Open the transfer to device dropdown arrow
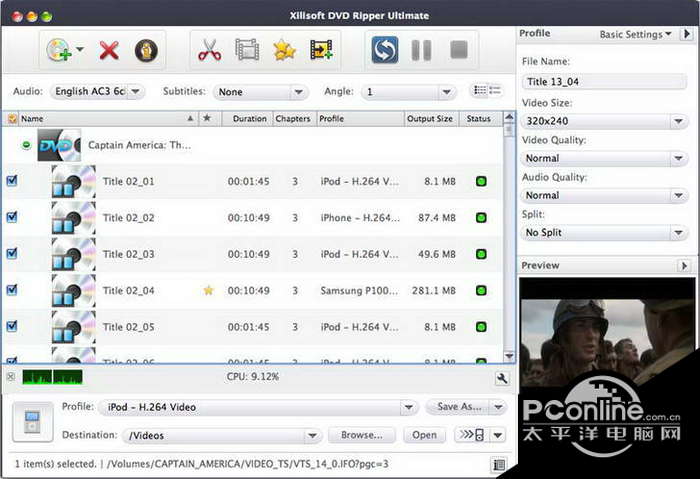 point(498,434)
